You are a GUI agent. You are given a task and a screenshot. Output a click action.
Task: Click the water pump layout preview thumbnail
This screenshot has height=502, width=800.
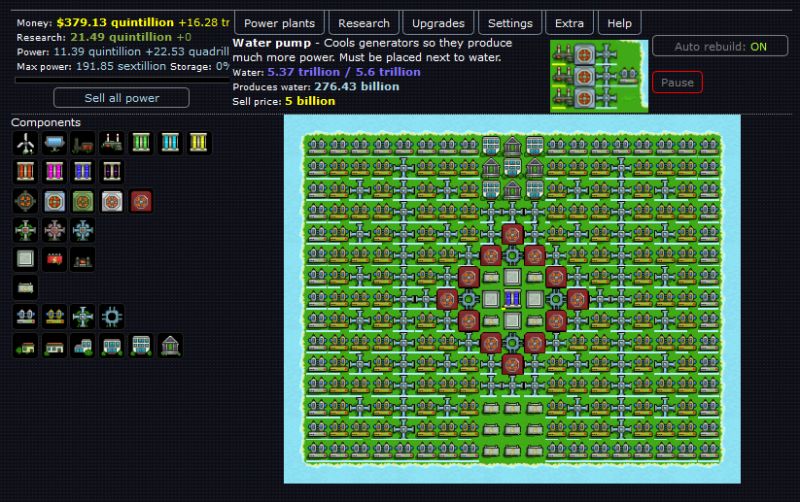(598, 76)
